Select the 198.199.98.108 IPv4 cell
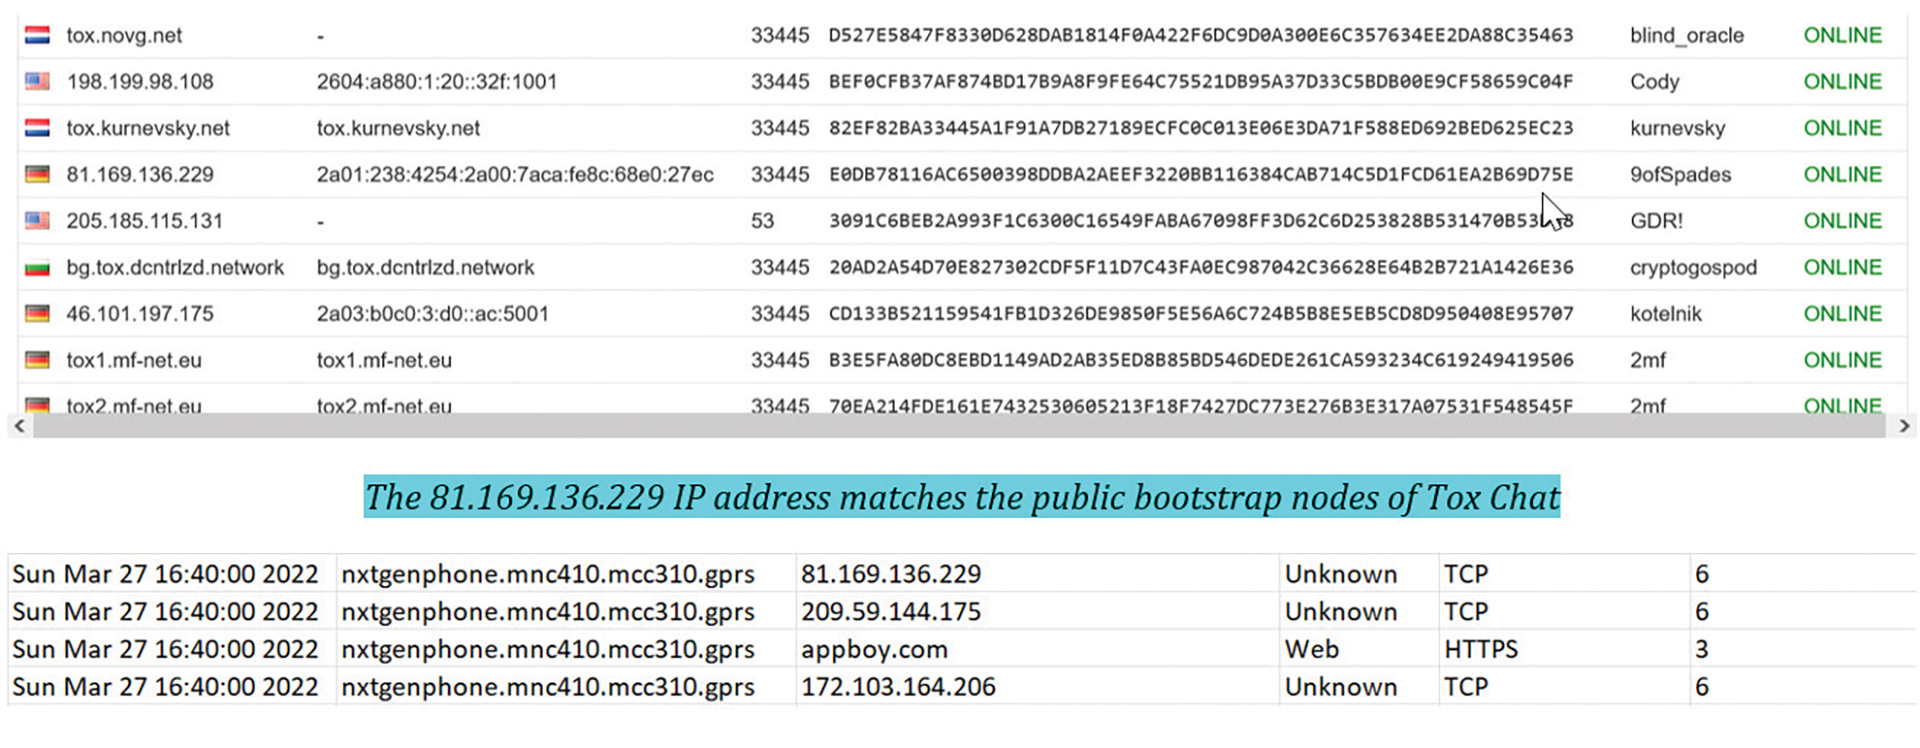1920x748 pixels. point(140,81)
